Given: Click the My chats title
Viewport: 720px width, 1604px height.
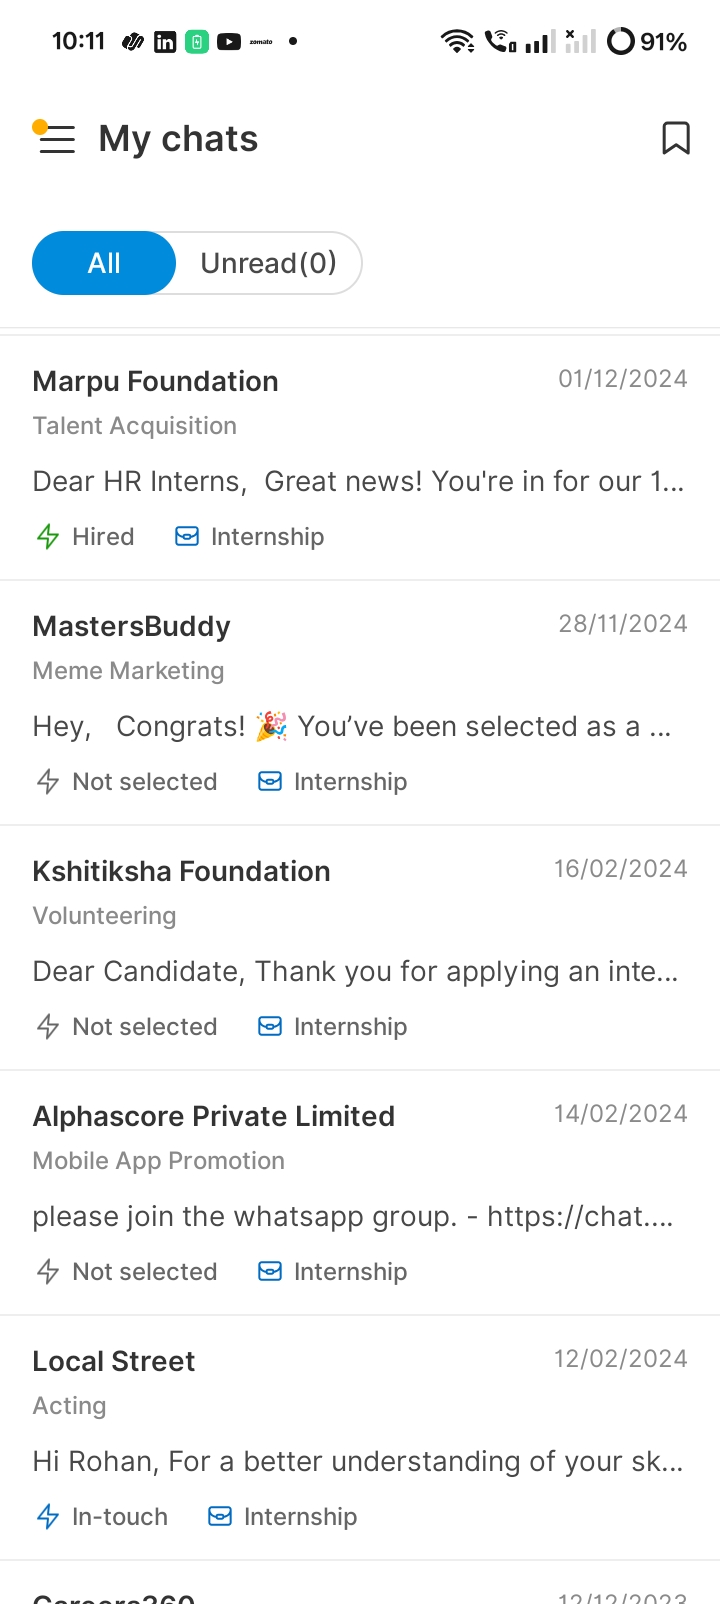Looking at the screenshot, I should point(178,139).
